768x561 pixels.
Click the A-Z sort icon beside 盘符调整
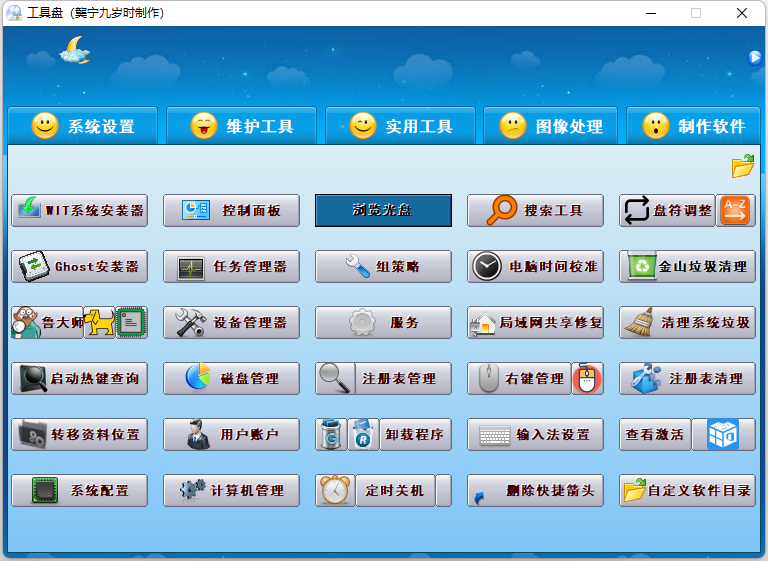click(735, 211)
